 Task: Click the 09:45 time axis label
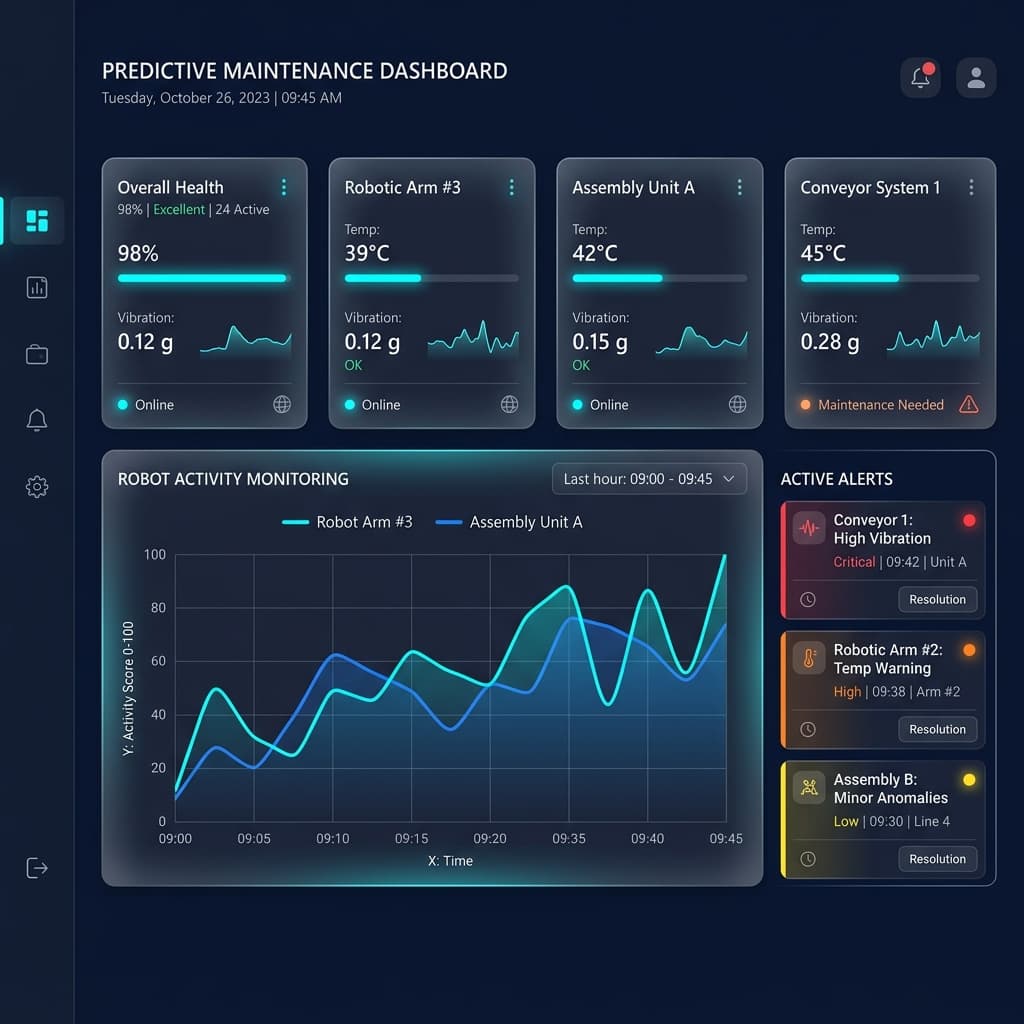pos(726,839)
